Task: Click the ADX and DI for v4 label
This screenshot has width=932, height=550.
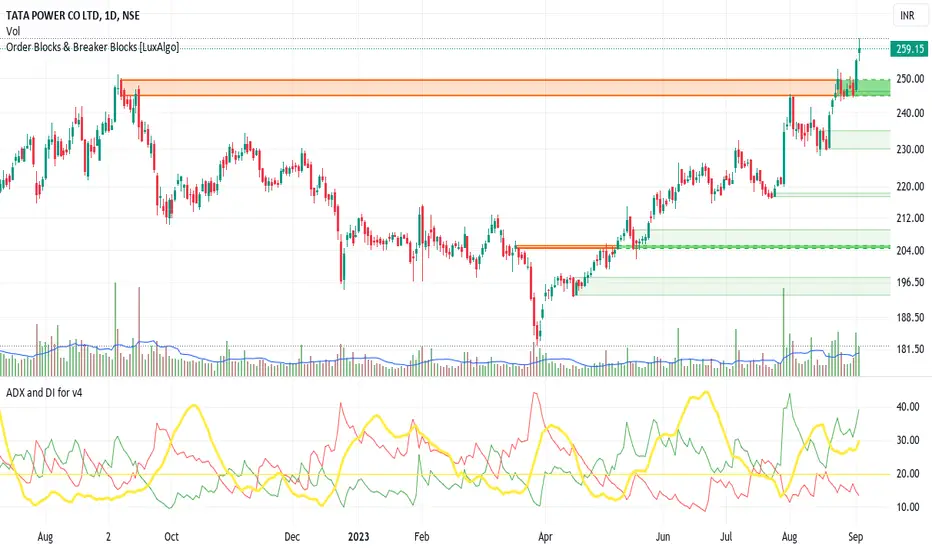Action: coord(44,392)
